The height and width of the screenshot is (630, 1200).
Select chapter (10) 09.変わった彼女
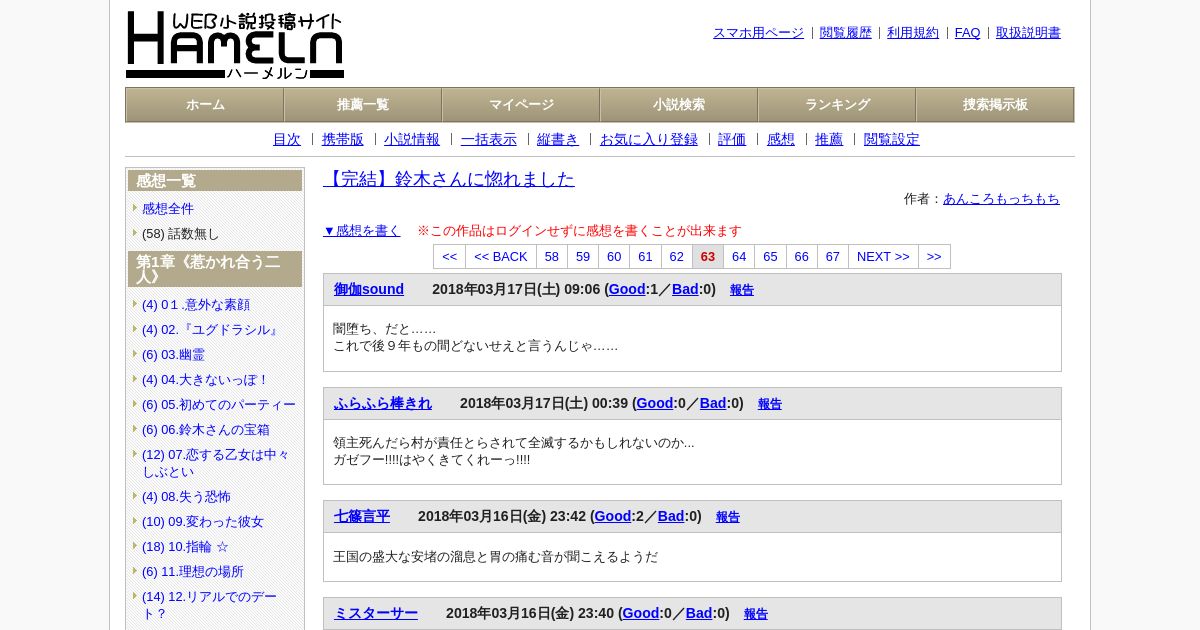[x=203, y=522]
